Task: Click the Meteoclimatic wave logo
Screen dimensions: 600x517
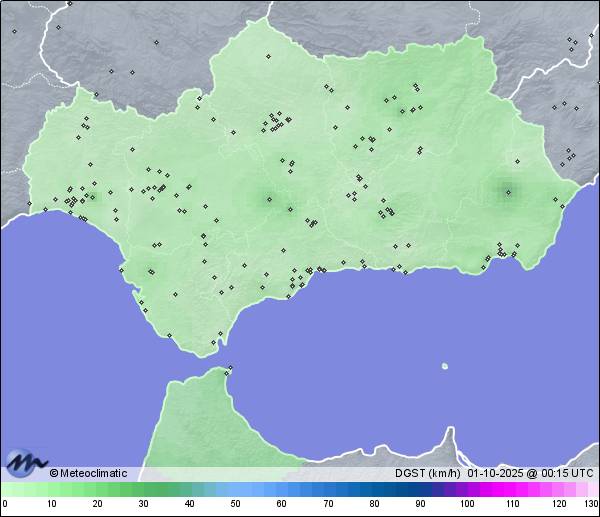Action: (26, 464)
